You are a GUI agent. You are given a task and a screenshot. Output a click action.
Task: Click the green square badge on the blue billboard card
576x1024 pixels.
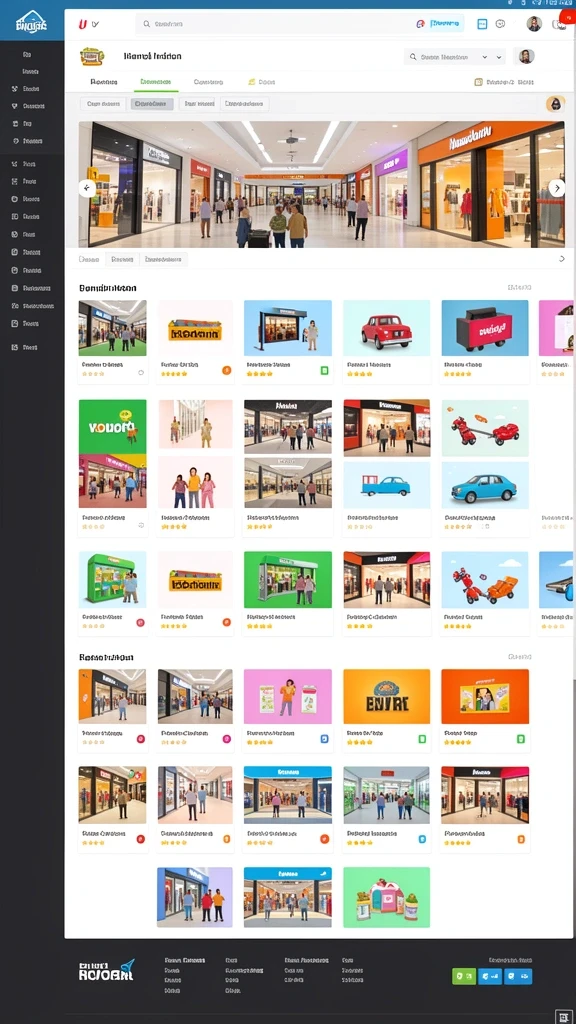point(324,370)
